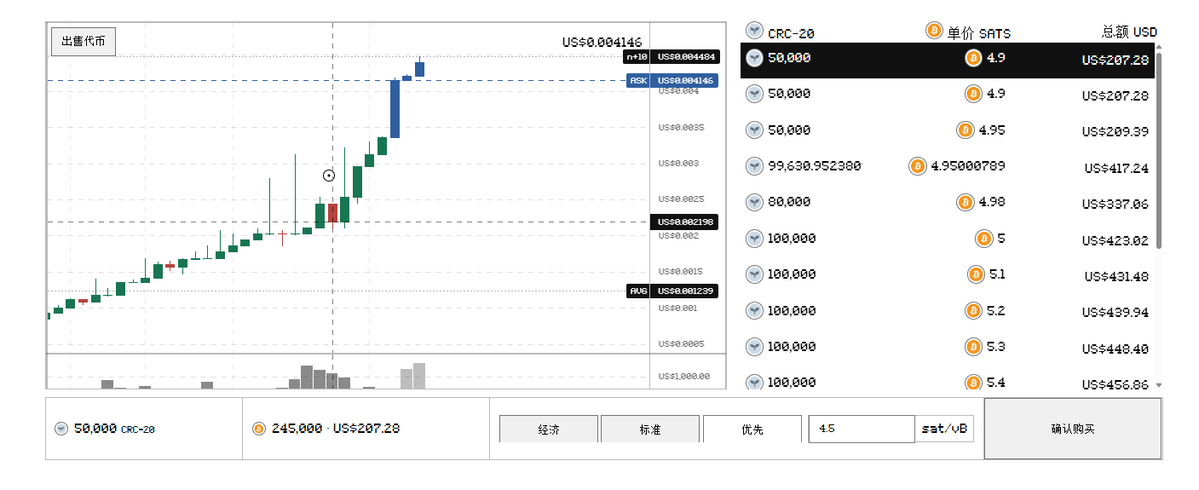Click the 出售代币 sell token button

point(83,41)
